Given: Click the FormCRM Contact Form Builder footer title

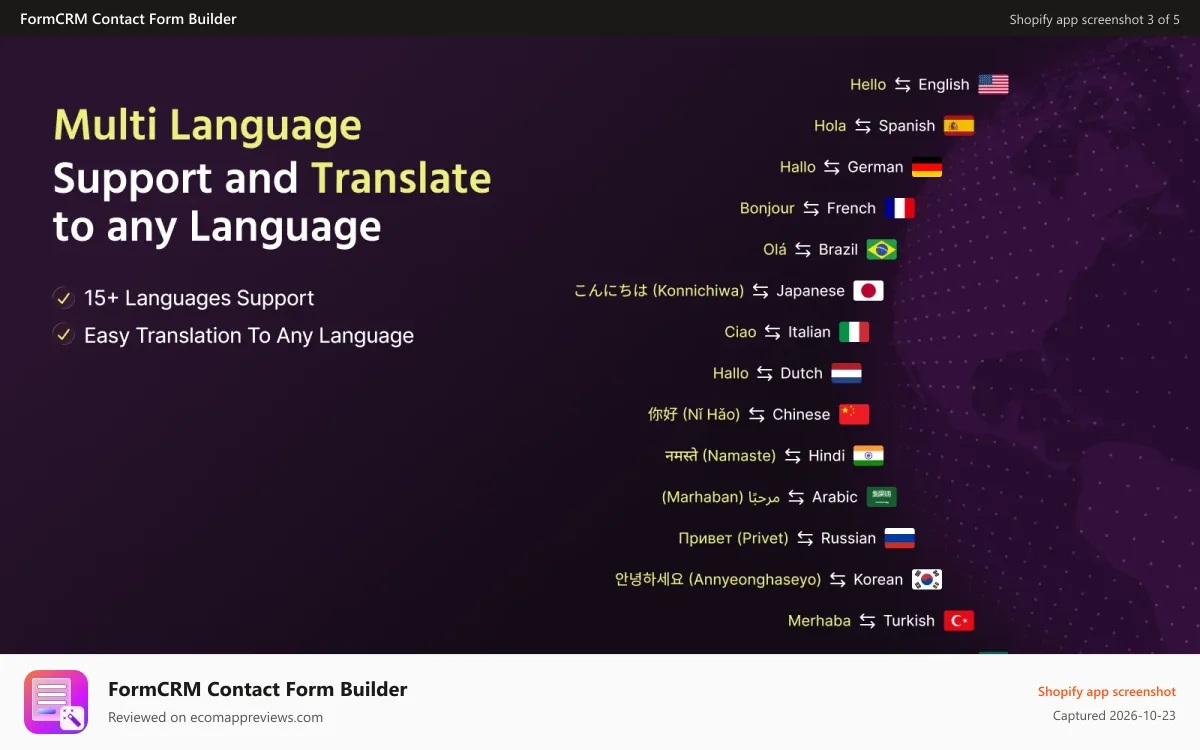Looking at the screenshot, I should click(258, 689).
